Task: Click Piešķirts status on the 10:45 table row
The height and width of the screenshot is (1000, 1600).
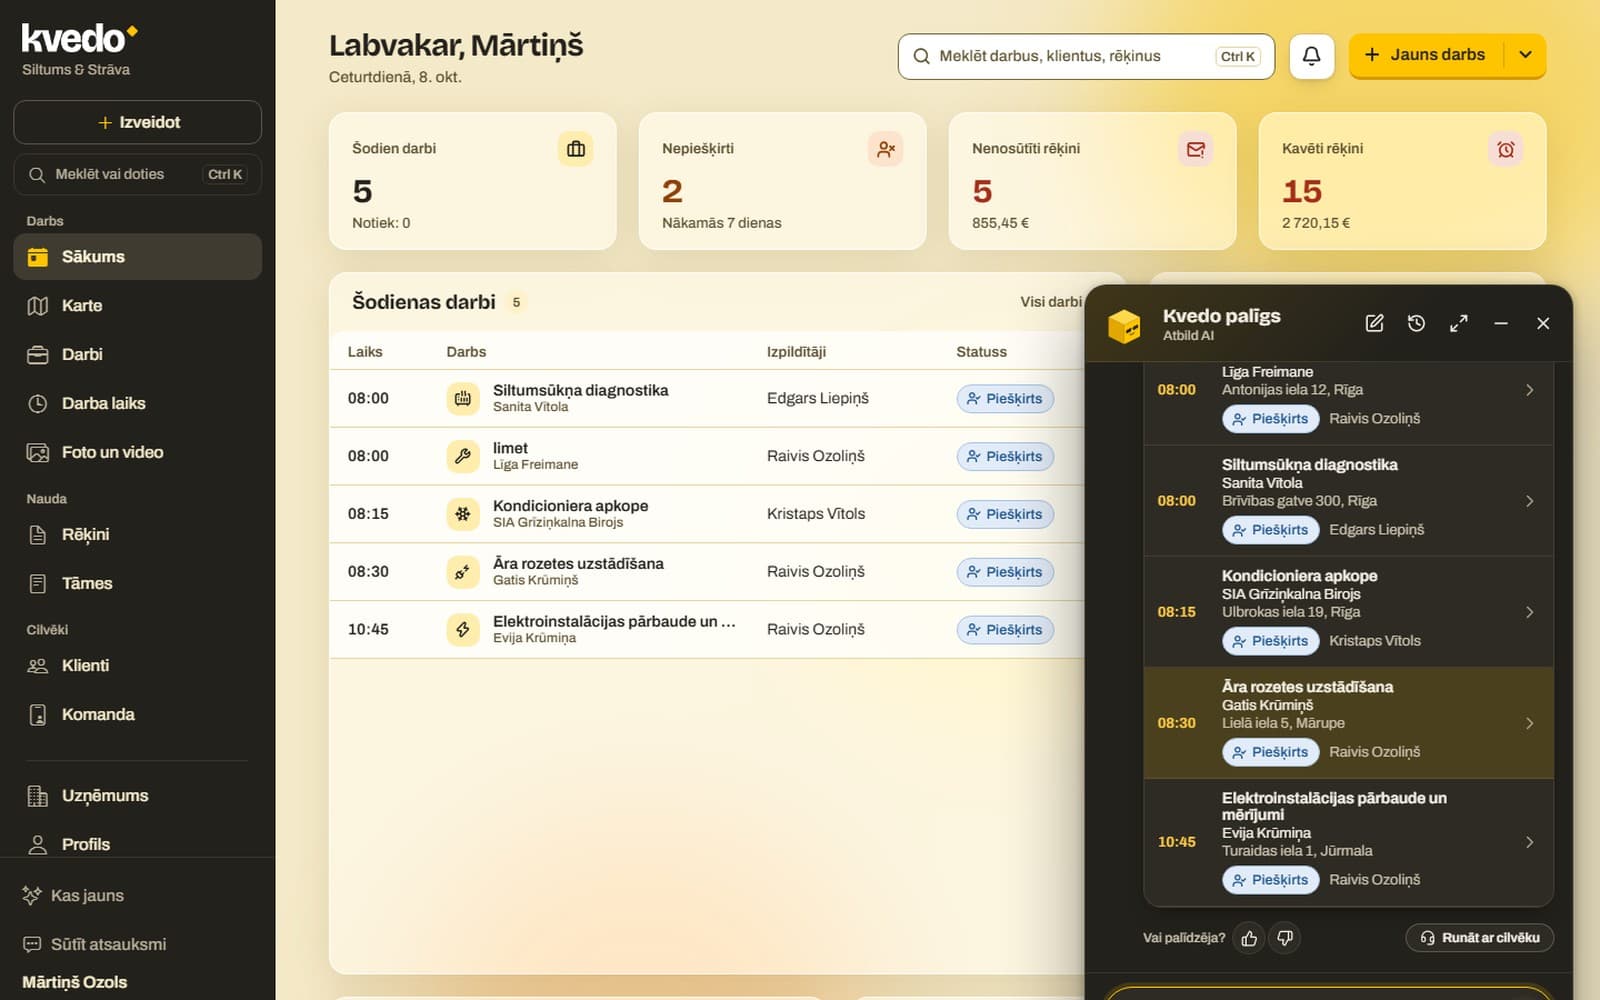Action: (1005, 630)
